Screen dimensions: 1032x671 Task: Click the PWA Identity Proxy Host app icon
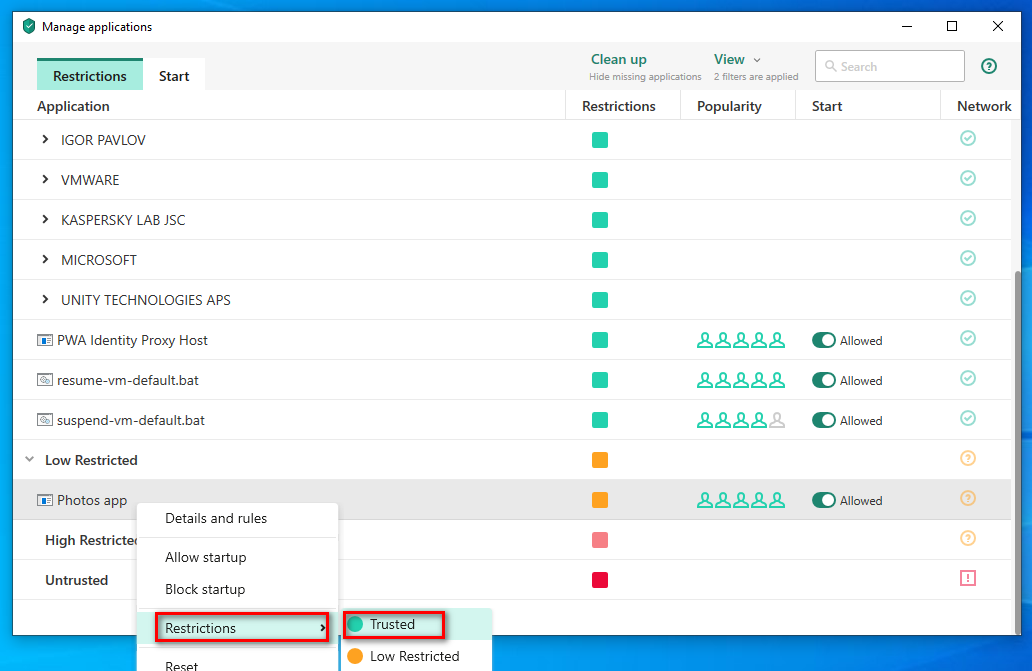(x=45, y=340)
